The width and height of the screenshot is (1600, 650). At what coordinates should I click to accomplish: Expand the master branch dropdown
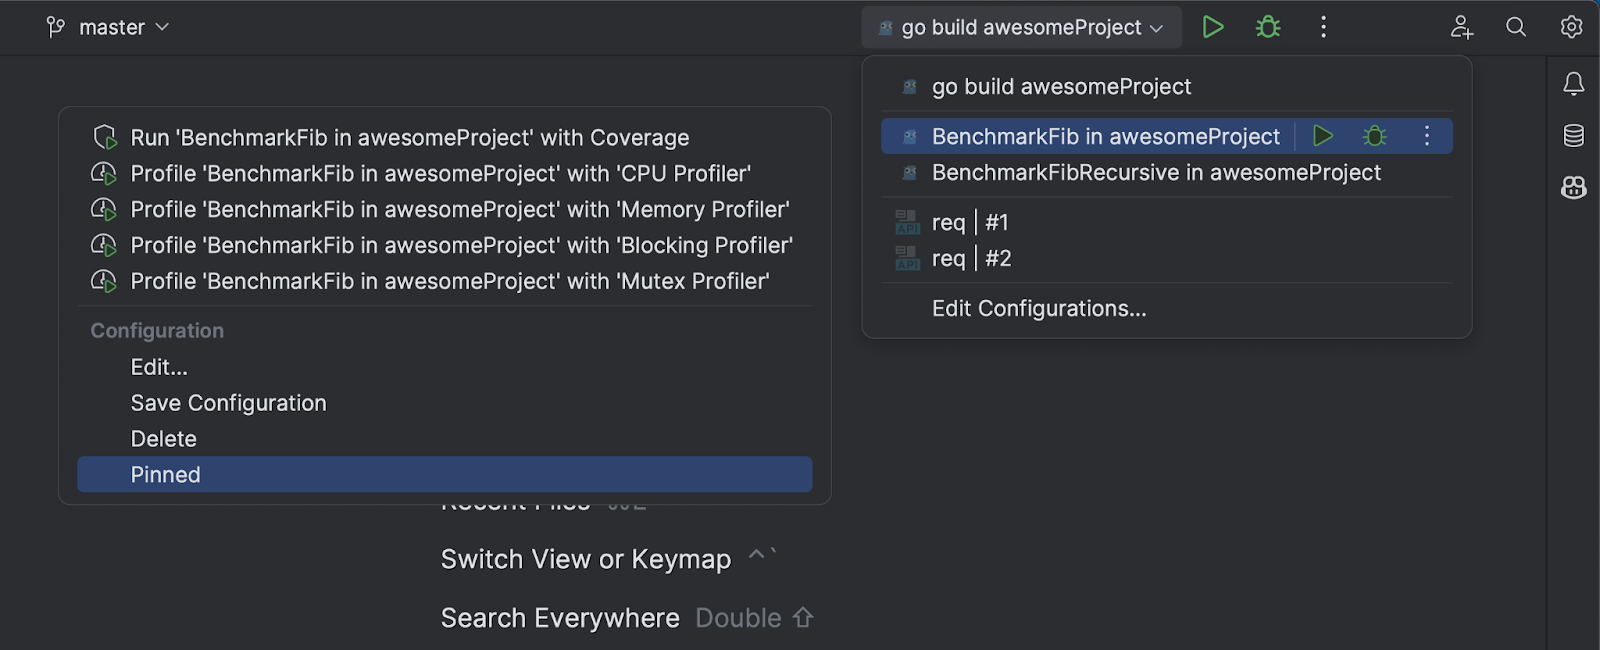[108, 27]
